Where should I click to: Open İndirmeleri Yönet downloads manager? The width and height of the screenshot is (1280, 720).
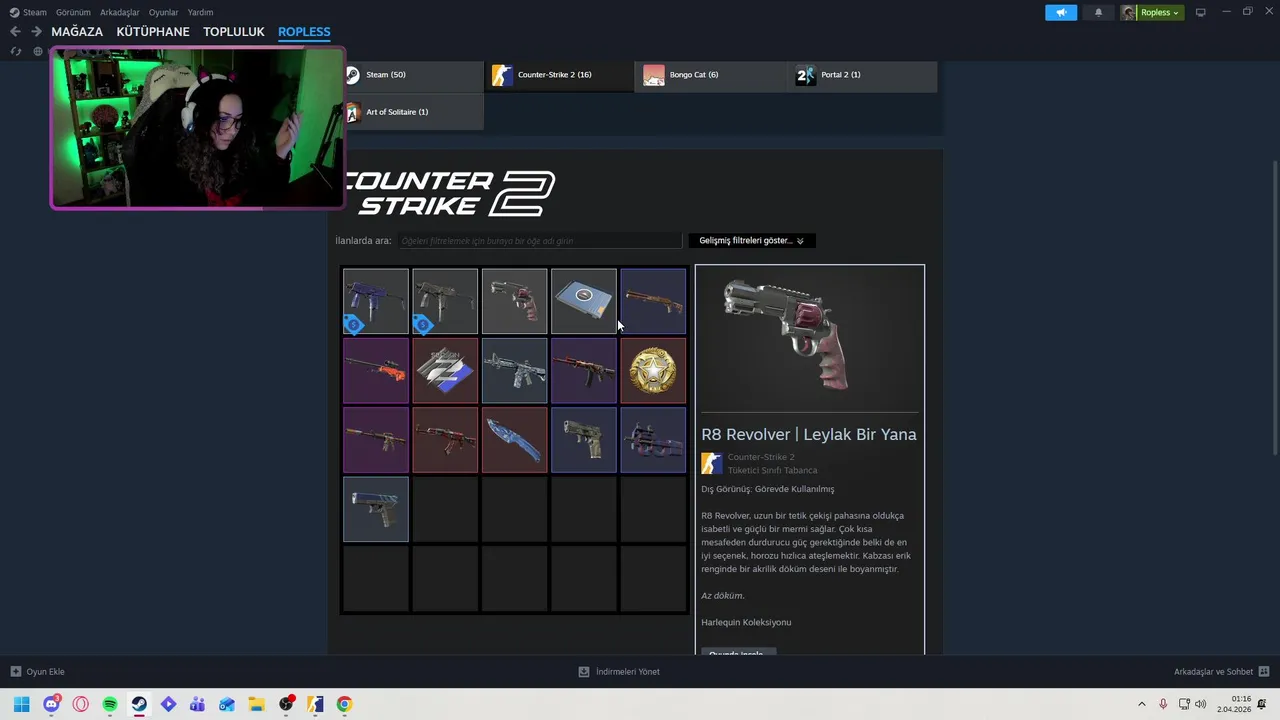pyautogui.click(x=619, y=672)
